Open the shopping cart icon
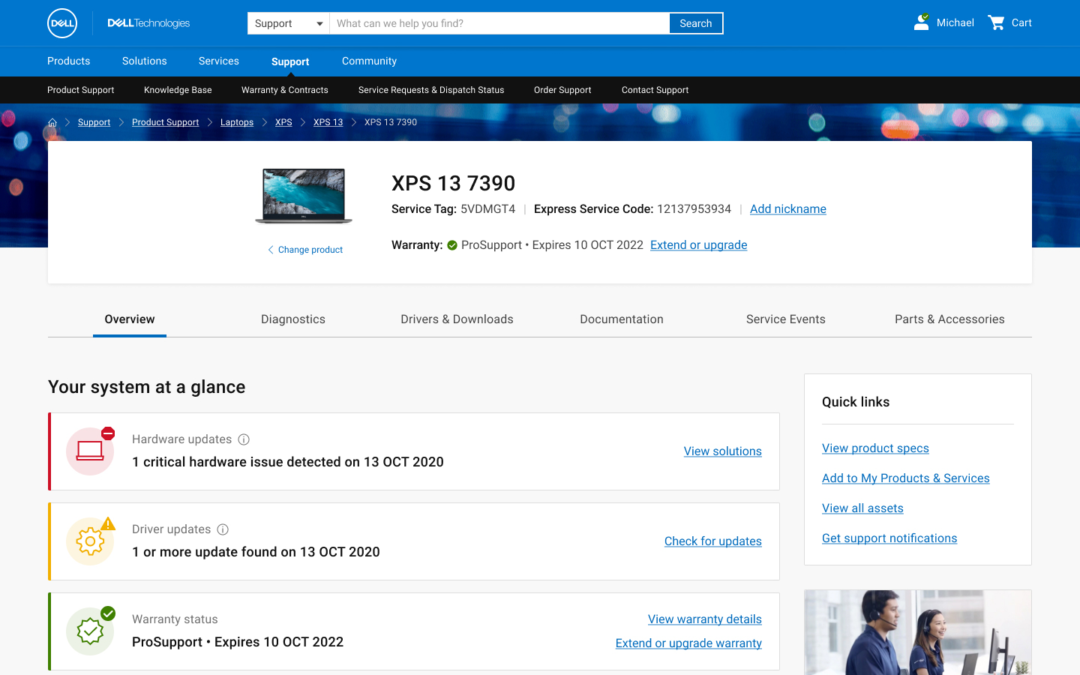1080x675 pixels. click(x=996, y=22)
